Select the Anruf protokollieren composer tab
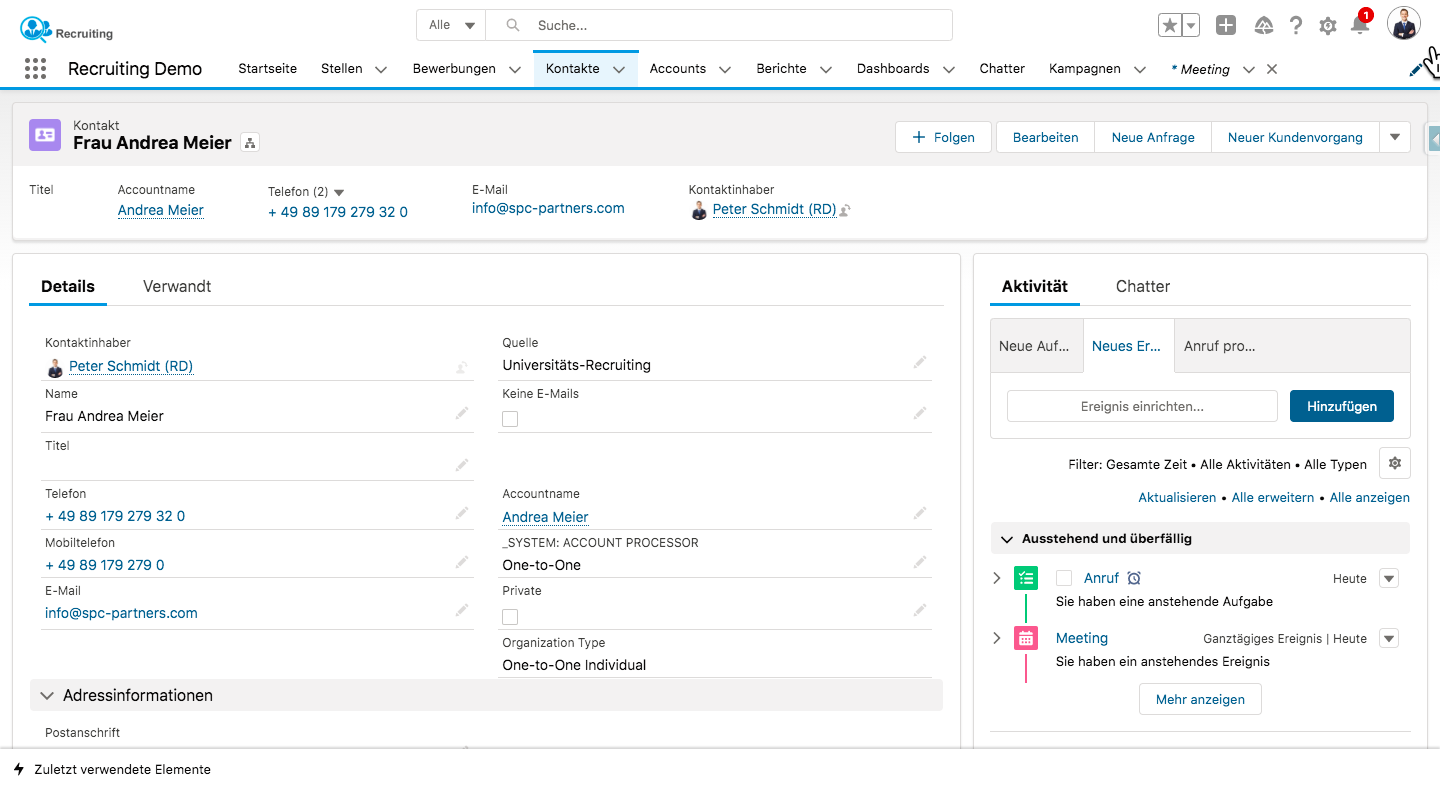The height and width of the screenshot is (789, 1440). point(1220,346)
